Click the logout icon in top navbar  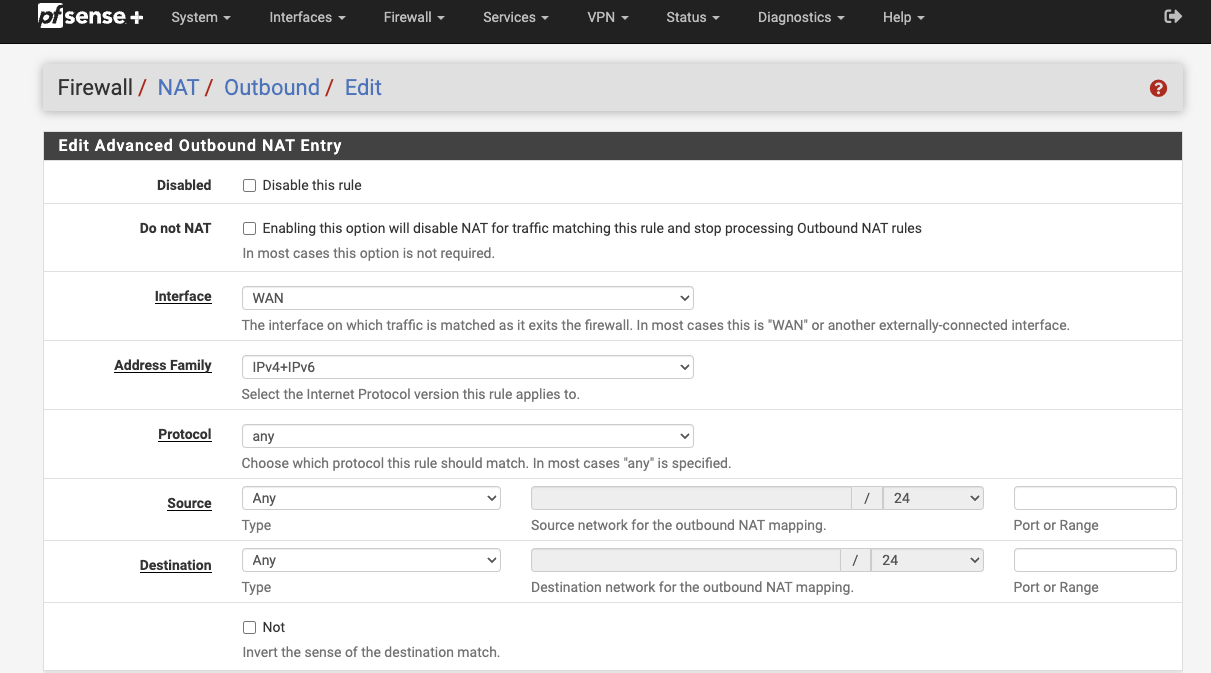[1173, 17]
